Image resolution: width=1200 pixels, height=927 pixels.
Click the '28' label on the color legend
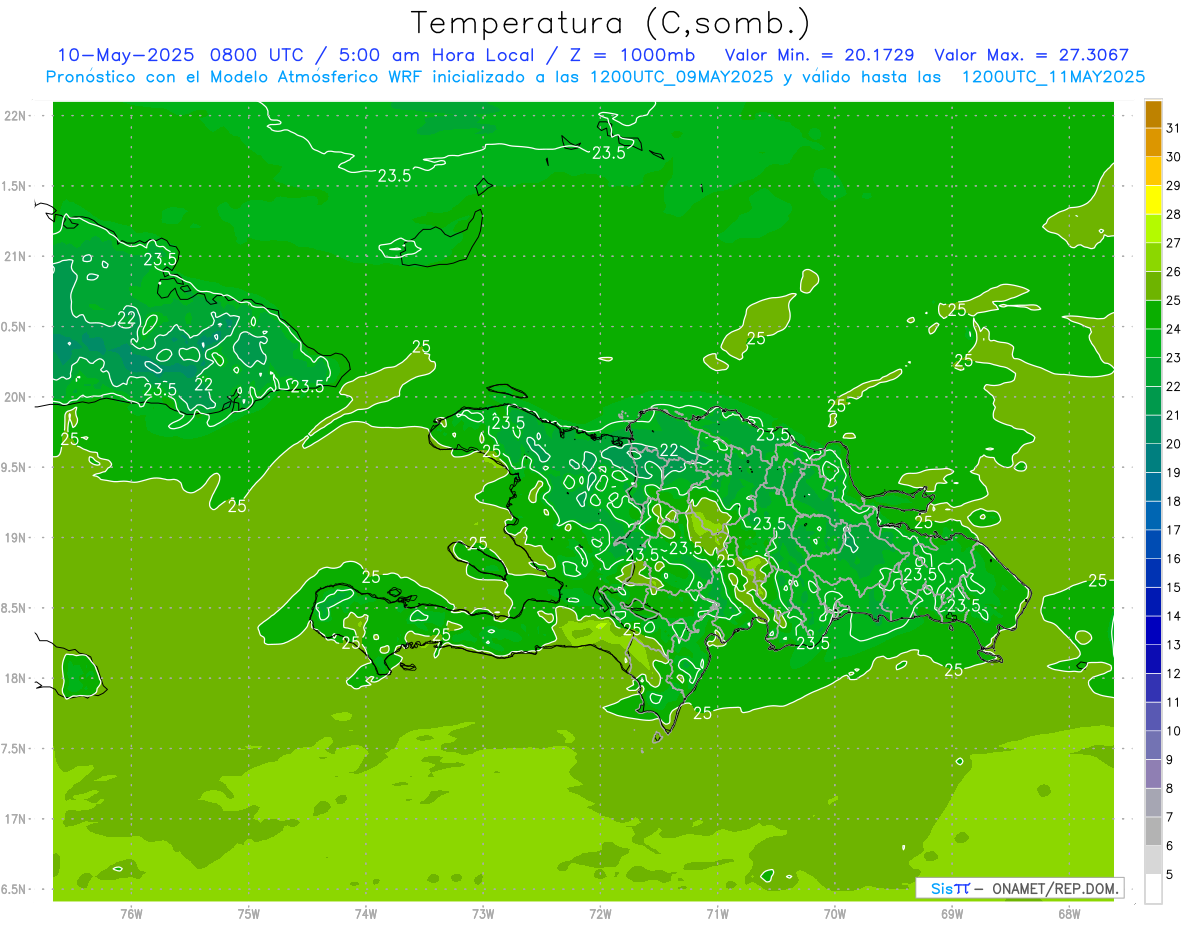pos(1174,214)
